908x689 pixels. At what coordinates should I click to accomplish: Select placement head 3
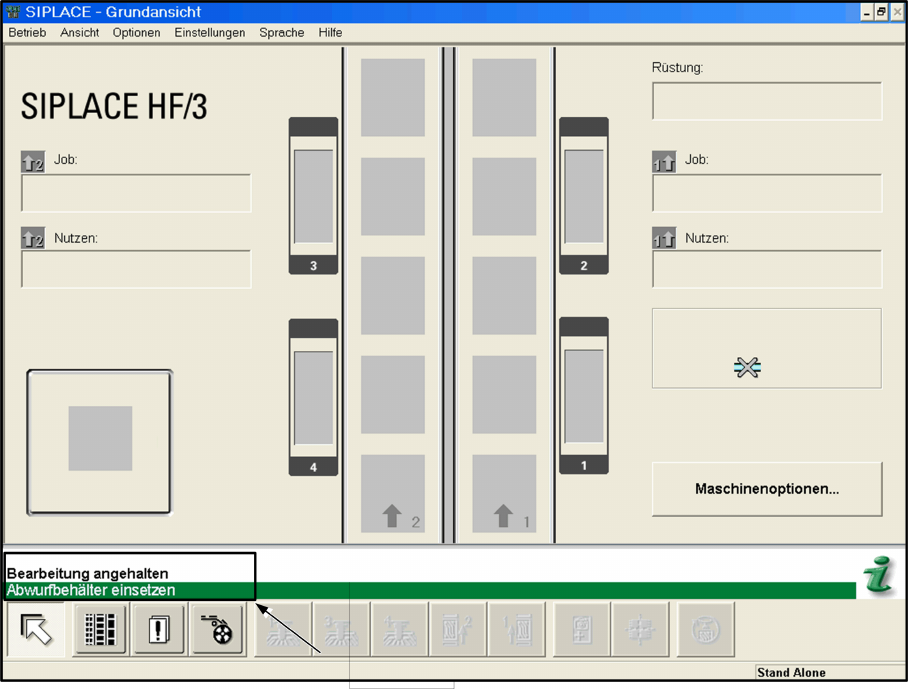click(313, 196)
